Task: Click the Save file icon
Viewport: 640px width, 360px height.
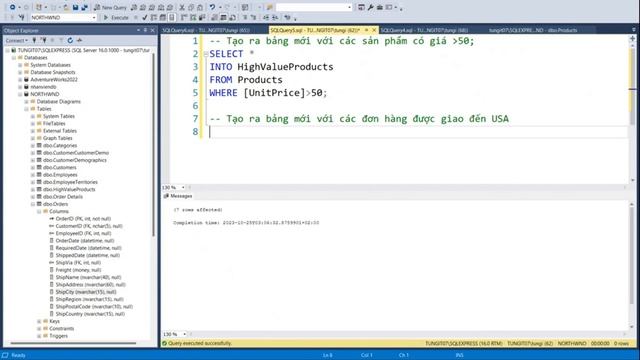Action: click(76, 7)
